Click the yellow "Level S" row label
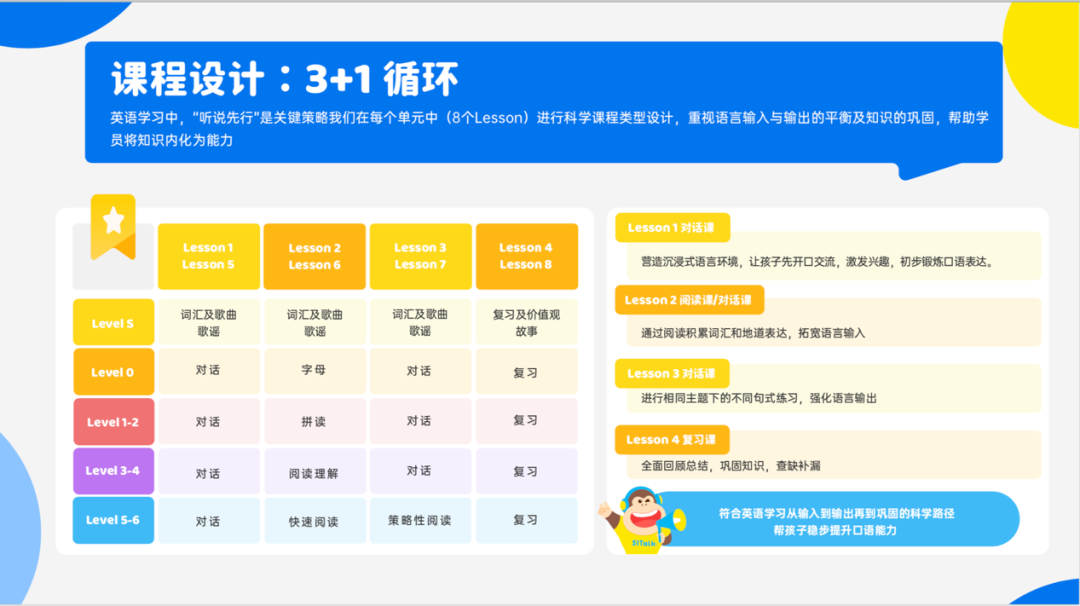Screen dimensions: 1080x606 [114, 322]
